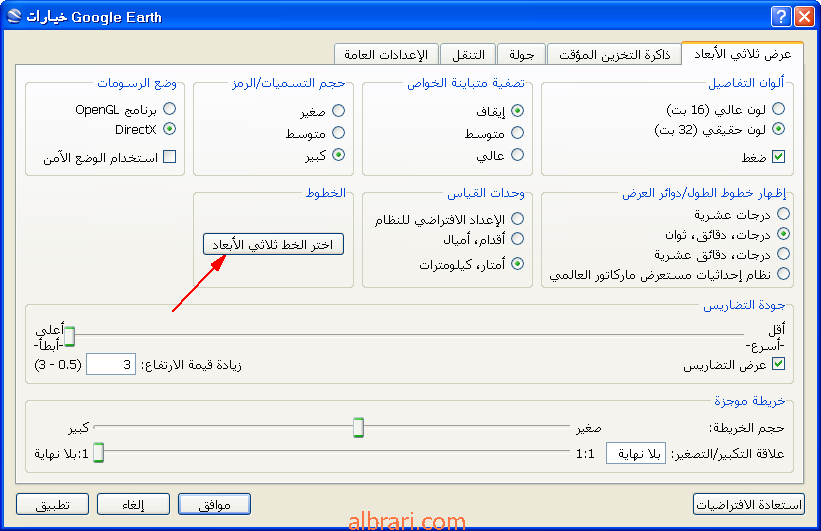Click استعادة الافتراضيات button
This screenshot has height=531, width=821.
point(749,504)
